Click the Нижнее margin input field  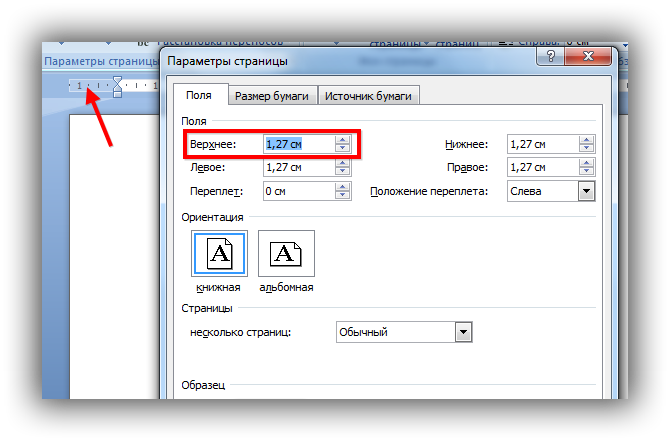[543, 144]
